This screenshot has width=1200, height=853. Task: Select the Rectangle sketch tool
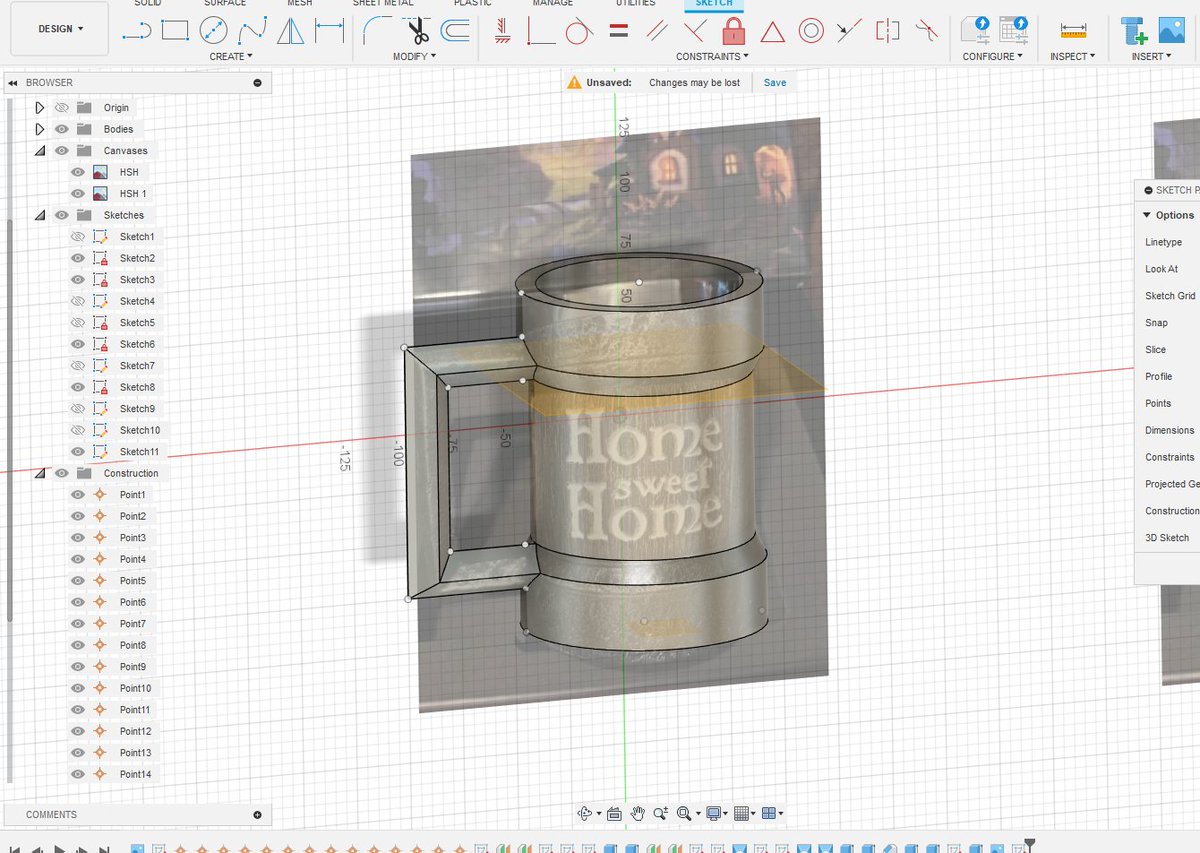point(175,31)
